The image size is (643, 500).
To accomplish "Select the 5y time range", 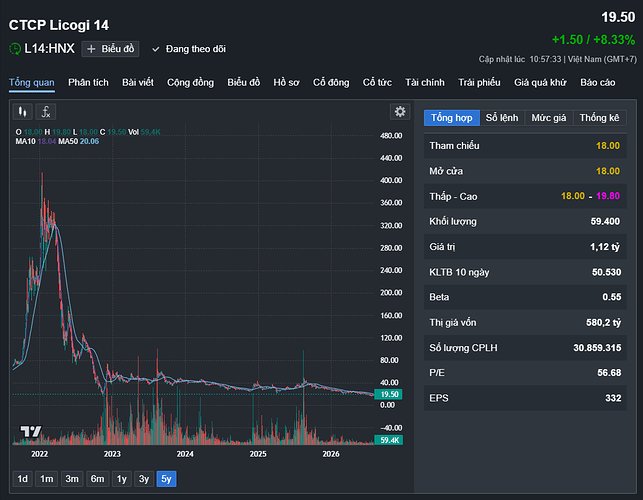I will [166, 479].
